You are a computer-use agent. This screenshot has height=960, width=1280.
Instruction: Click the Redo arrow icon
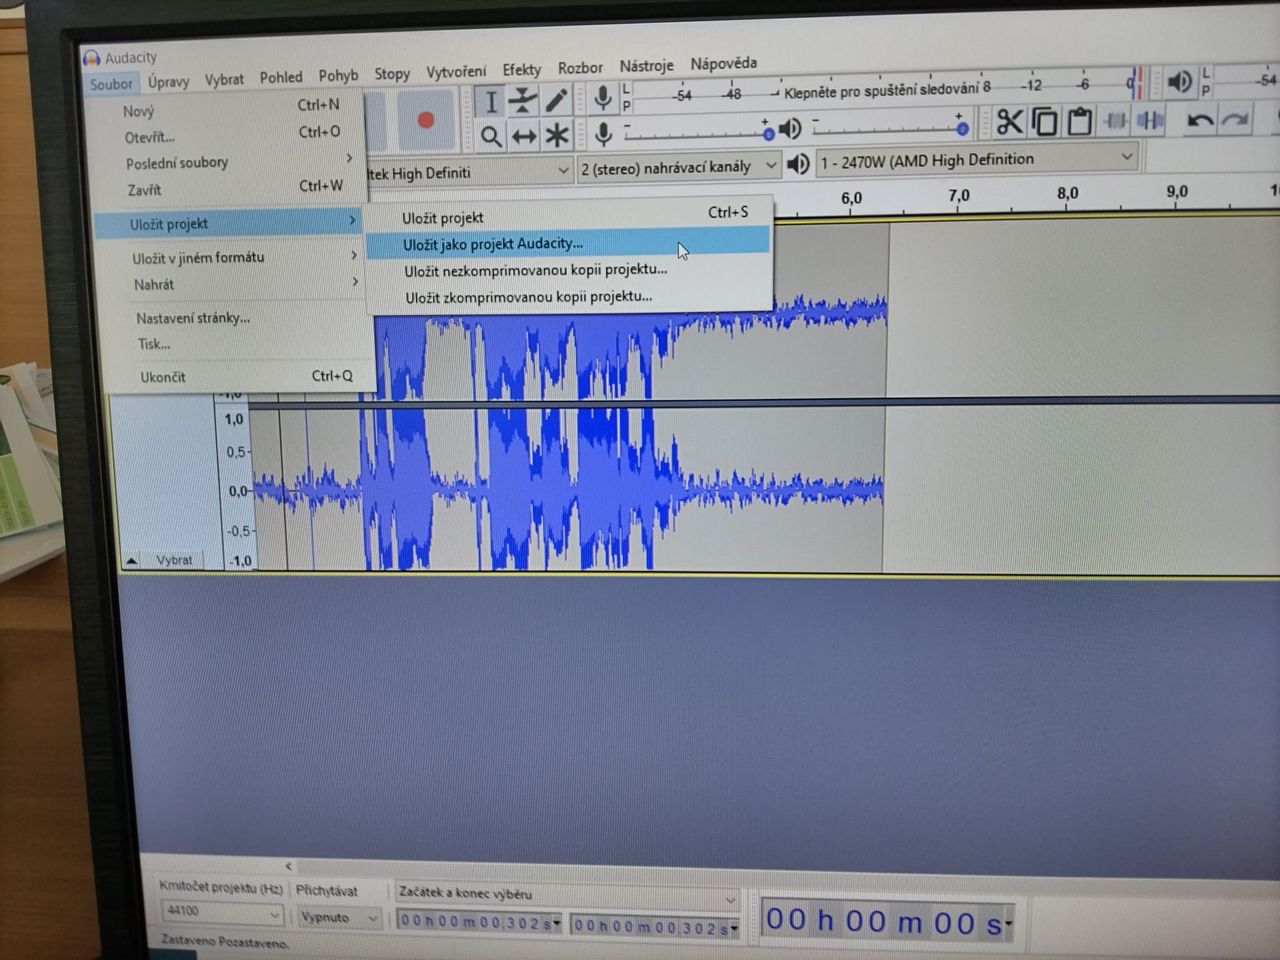(1236, 121)
